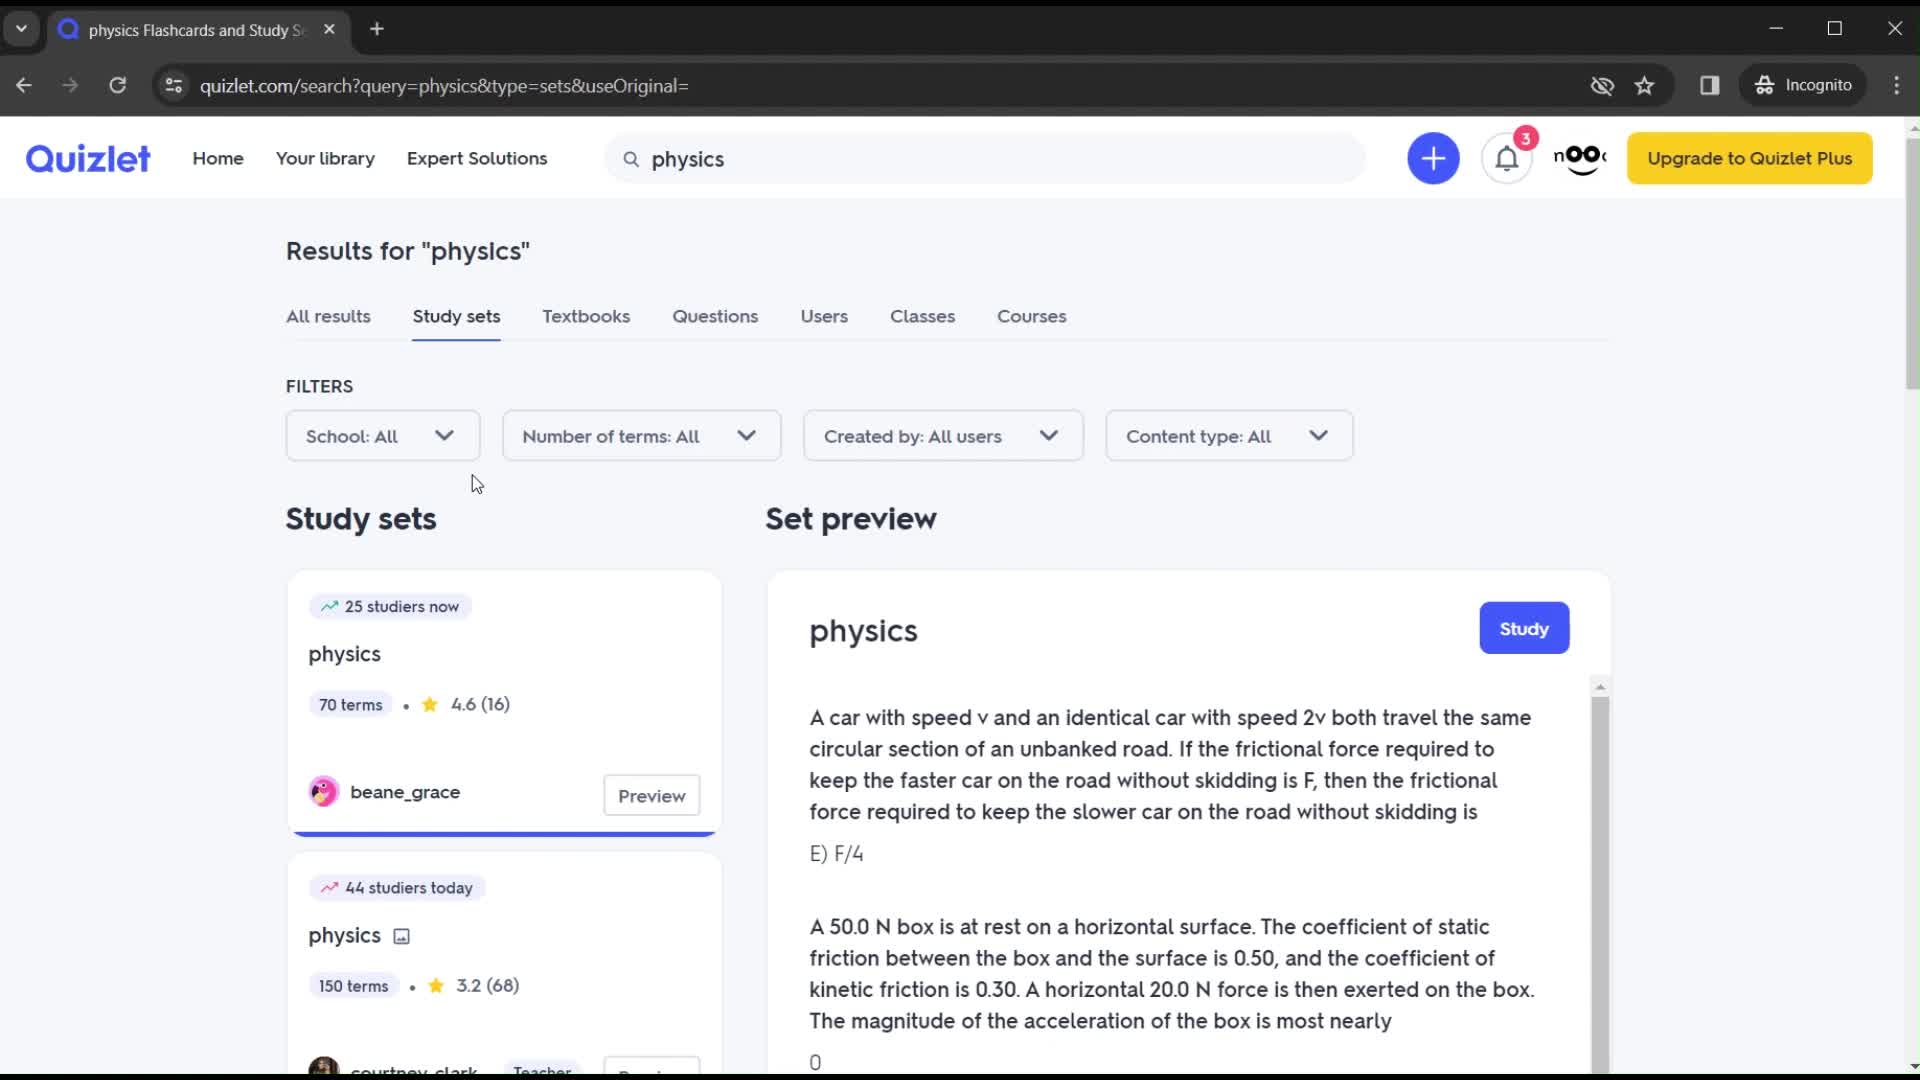
Task: Bookmark this page with the star icon
Action: (1645, 86)
